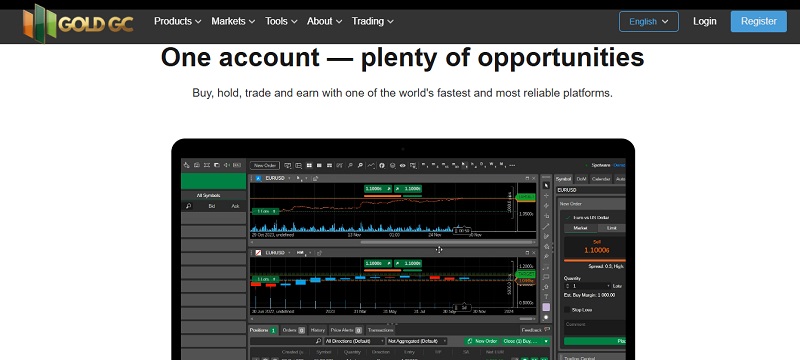The image size is (800, 360).
Task: Toggle the eye visibility icon in platform toolbar
Action: (x=403, y=165)
